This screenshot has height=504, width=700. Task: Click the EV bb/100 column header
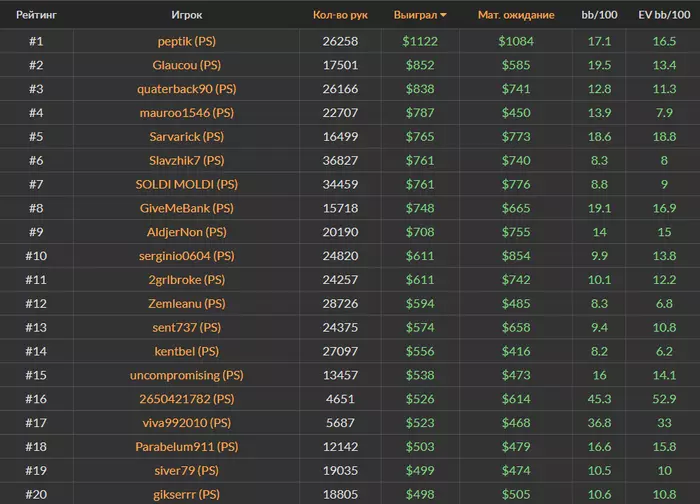[x=664, y=15]
